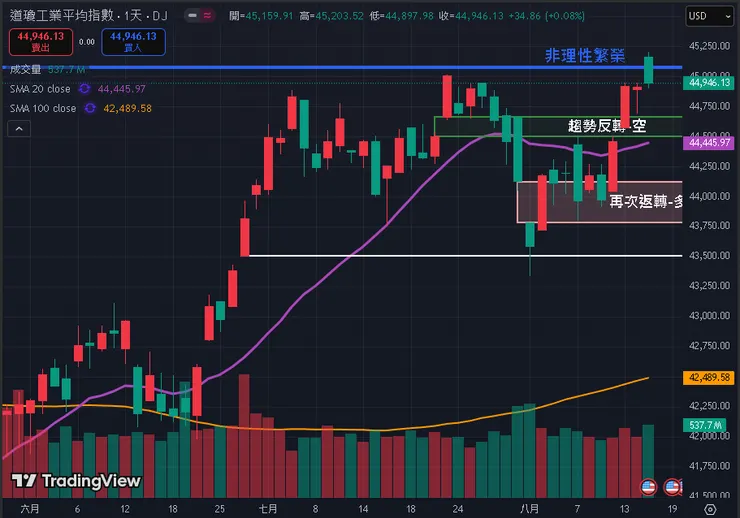The width and height of the screenshot is (740, 518).
Task: Click the first US flag event marker
Action: [648, 487]
